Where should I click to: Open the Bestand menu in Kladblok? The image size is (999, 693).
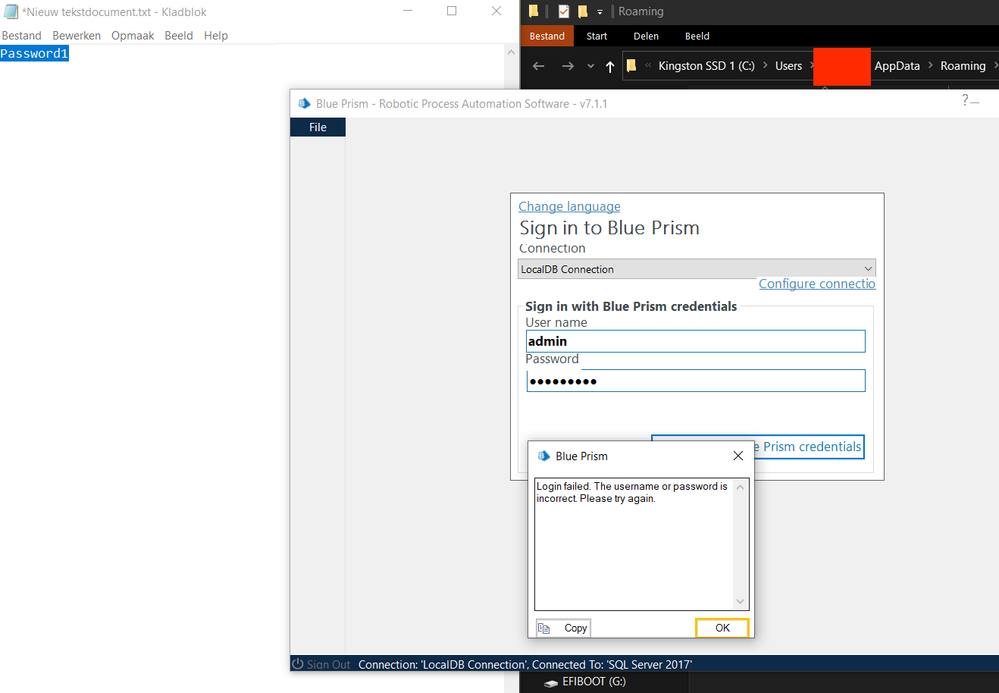click(x=22, y=36)
